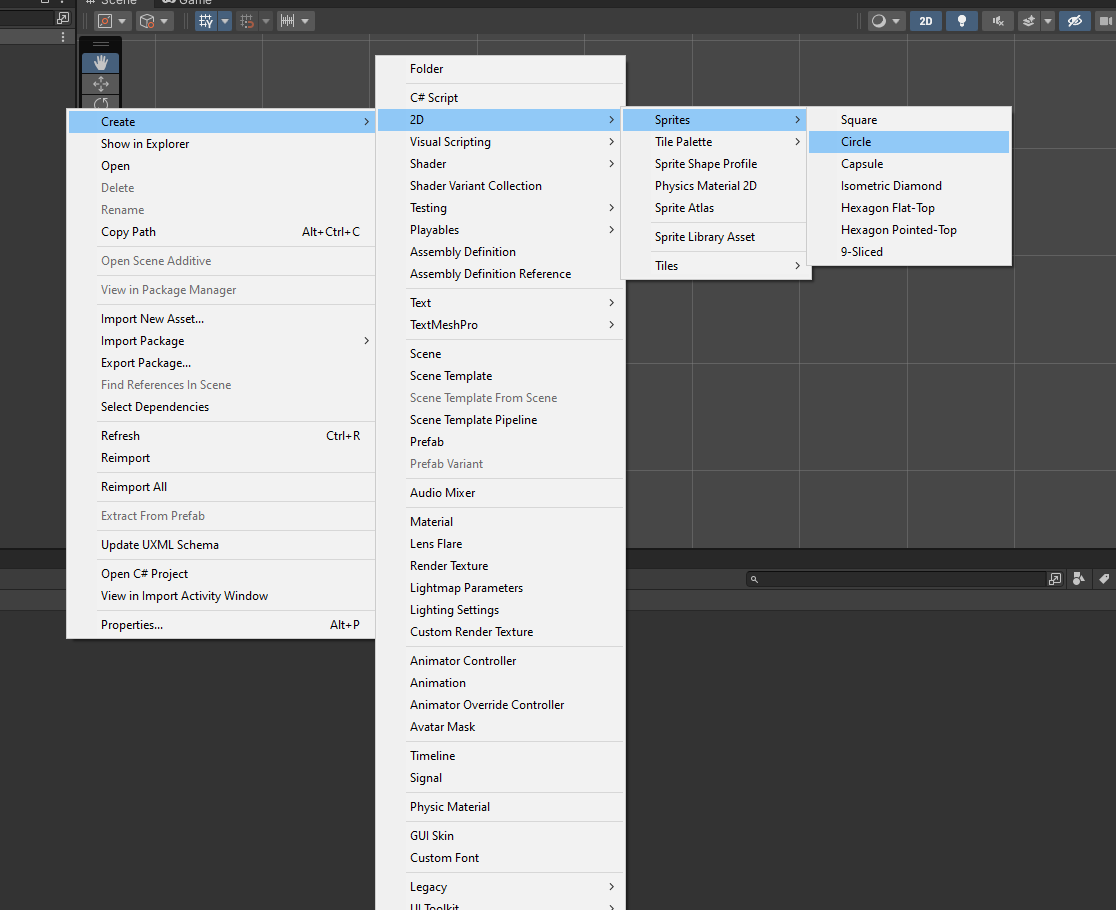The height and width of the screenshot is (910, 1116).
Task: Click search by type icon in Project panel
Action: click(1079, 579)
